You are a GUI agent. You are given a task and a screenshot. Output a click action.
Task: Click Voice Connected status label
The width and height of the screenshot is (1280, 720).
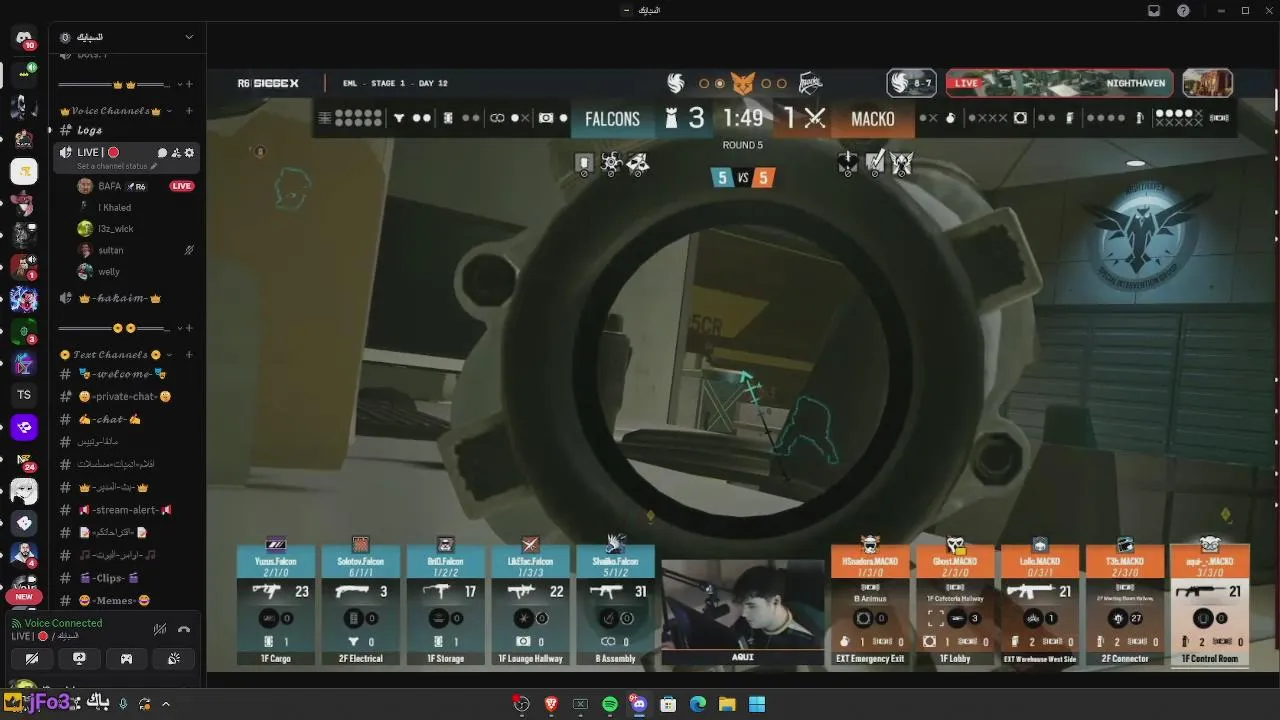tap(63, 623)
